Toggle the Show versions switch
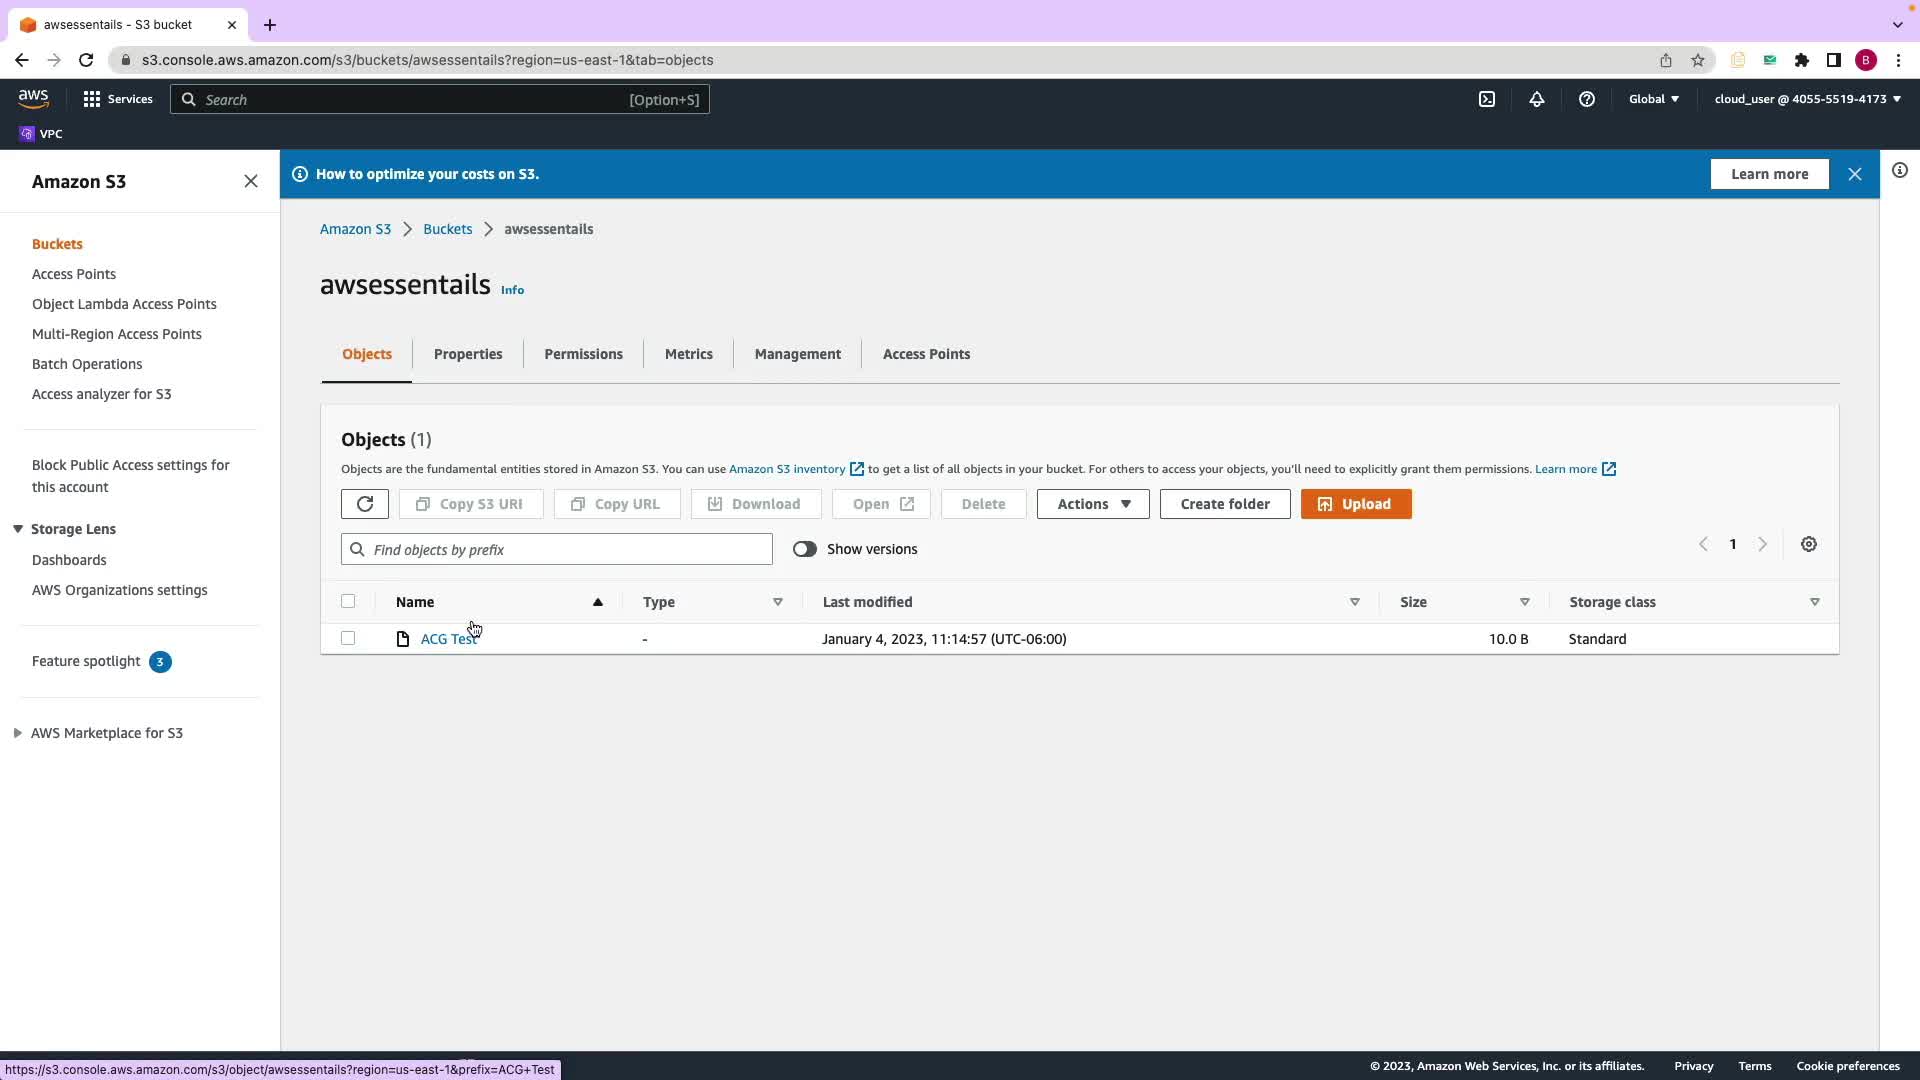Image resolution: width=1920 pixels, height=1080 pixels. point(805,549)
